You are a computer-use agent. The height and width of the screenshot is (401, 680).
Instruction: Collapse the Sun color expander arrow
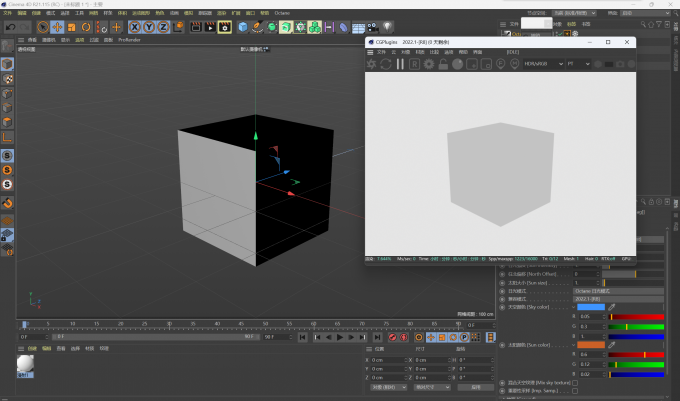574,345
